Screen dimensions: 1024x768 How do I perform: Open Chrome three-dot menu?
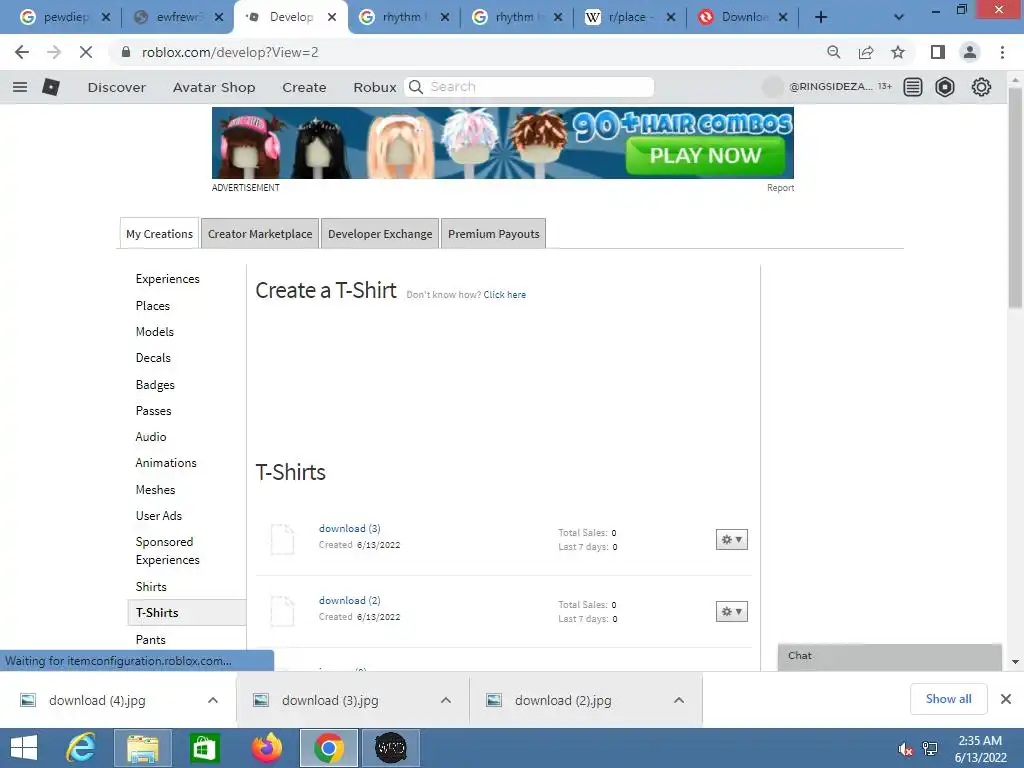coord(1002,52)
